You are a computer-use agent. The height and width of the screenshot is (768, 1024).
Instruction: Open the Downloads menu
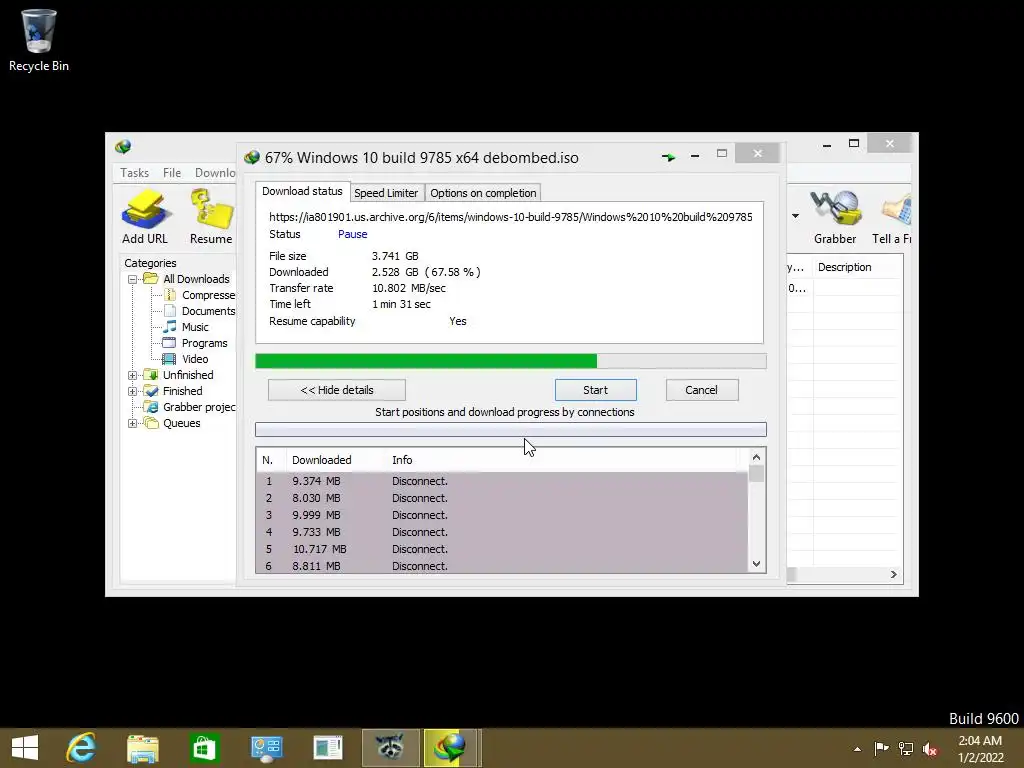(x=215, y=172)
